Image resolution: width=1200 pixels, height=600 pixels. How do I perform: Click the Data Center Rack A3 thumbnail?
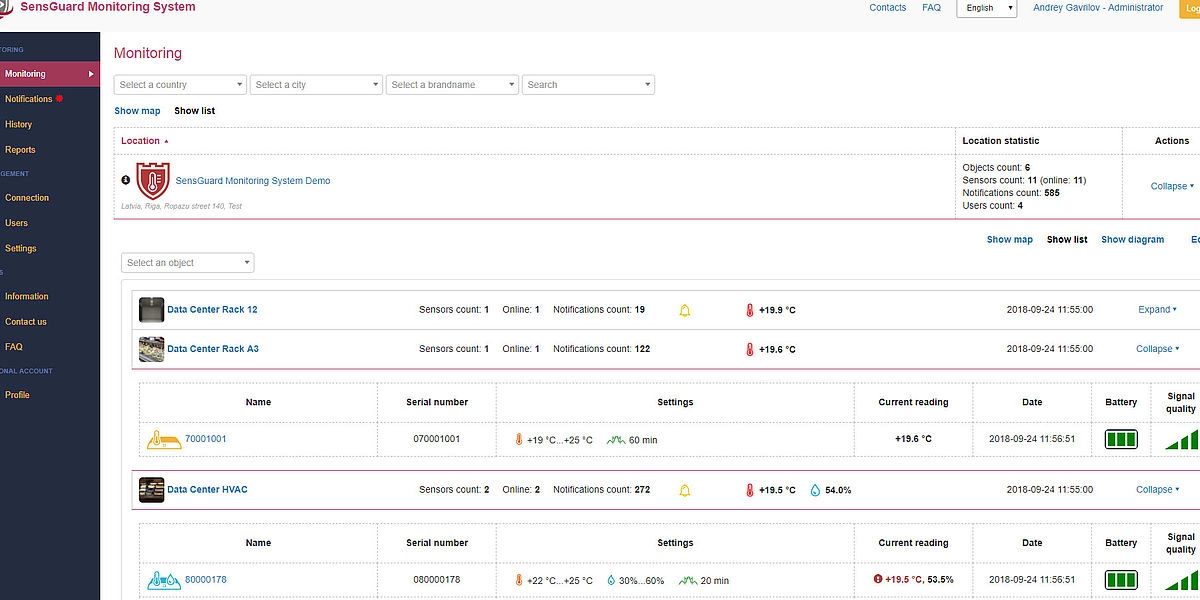(x=151, y=349)
